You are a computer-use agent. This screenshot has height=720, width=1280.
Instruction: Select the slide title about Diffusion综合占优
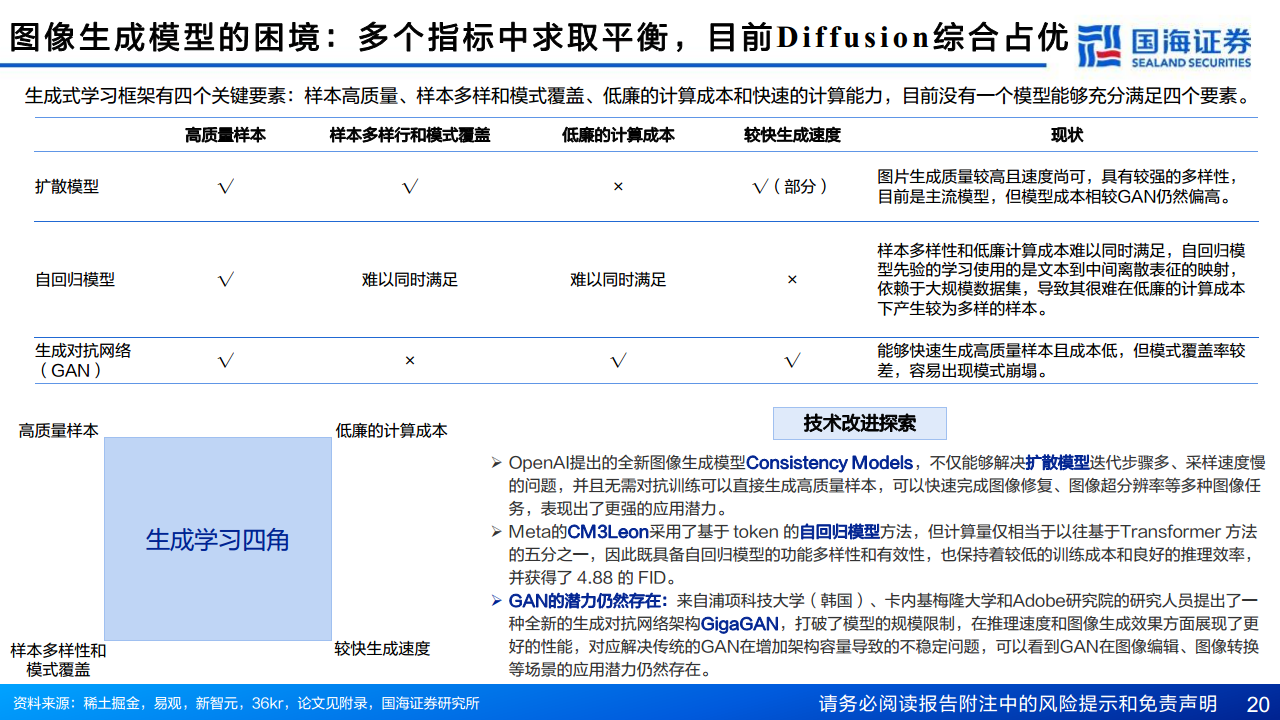click(x=538, y=37)
